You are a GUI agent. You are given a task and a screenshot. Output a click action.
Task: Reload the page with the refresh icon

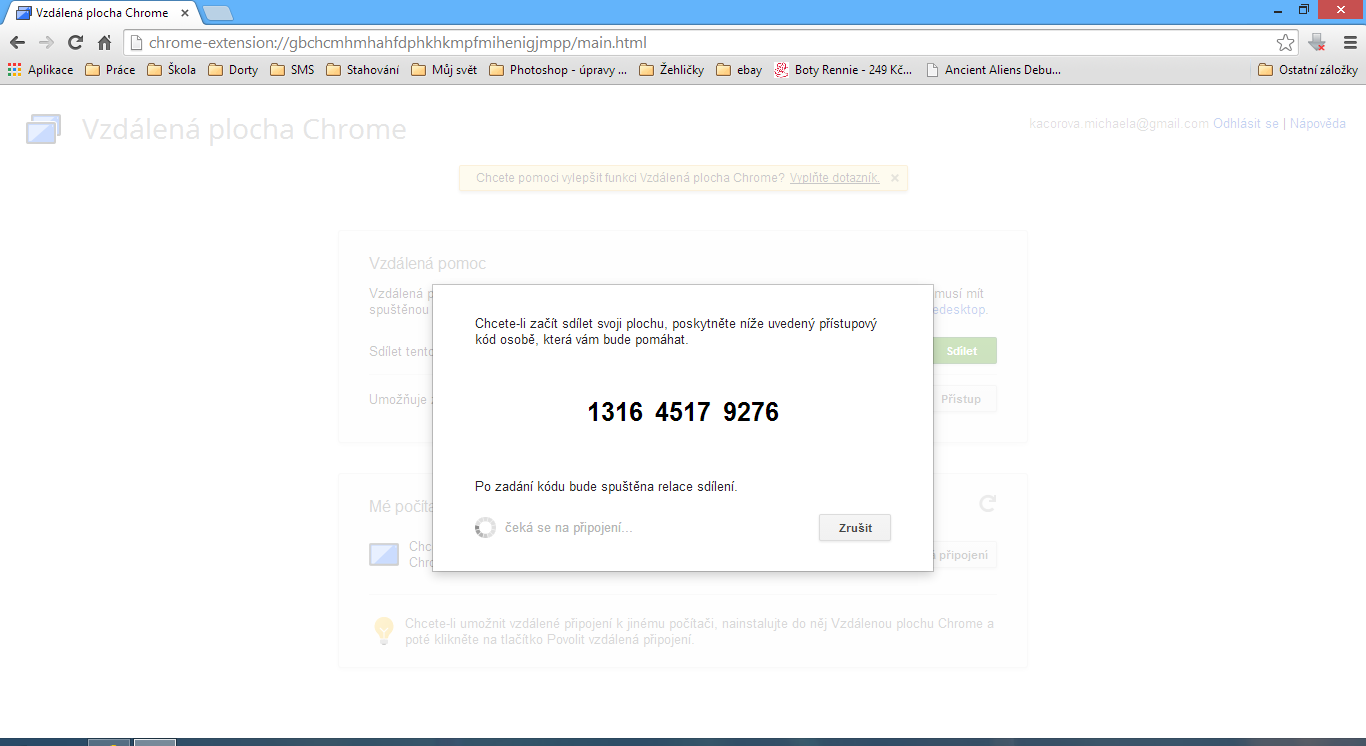(x=75, y=42)
